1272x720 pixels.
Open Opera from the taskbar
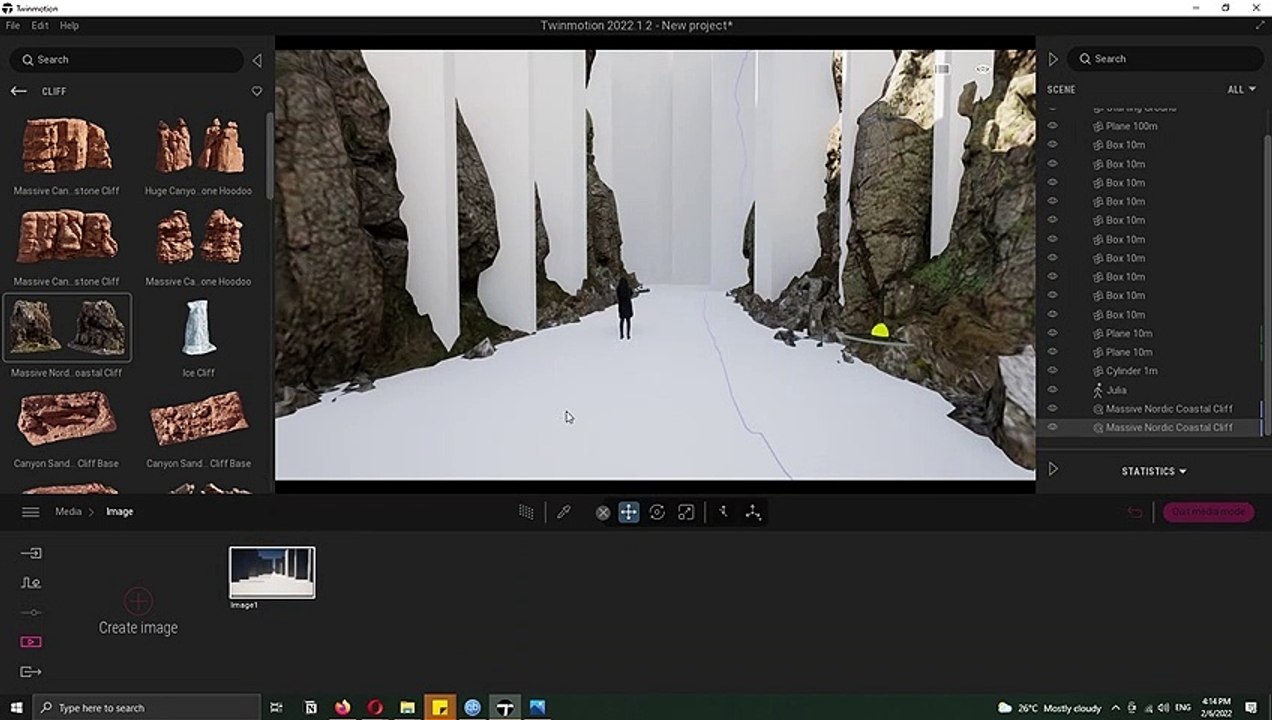[375, 707]
